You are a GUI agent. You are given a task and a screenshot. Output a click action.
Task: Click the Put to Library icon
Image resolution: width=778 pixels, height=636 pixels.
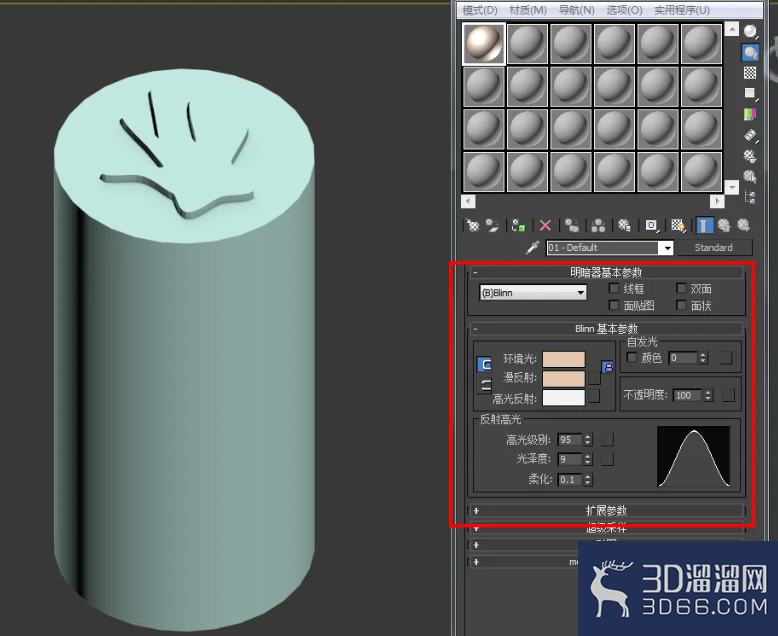[624, 226]
